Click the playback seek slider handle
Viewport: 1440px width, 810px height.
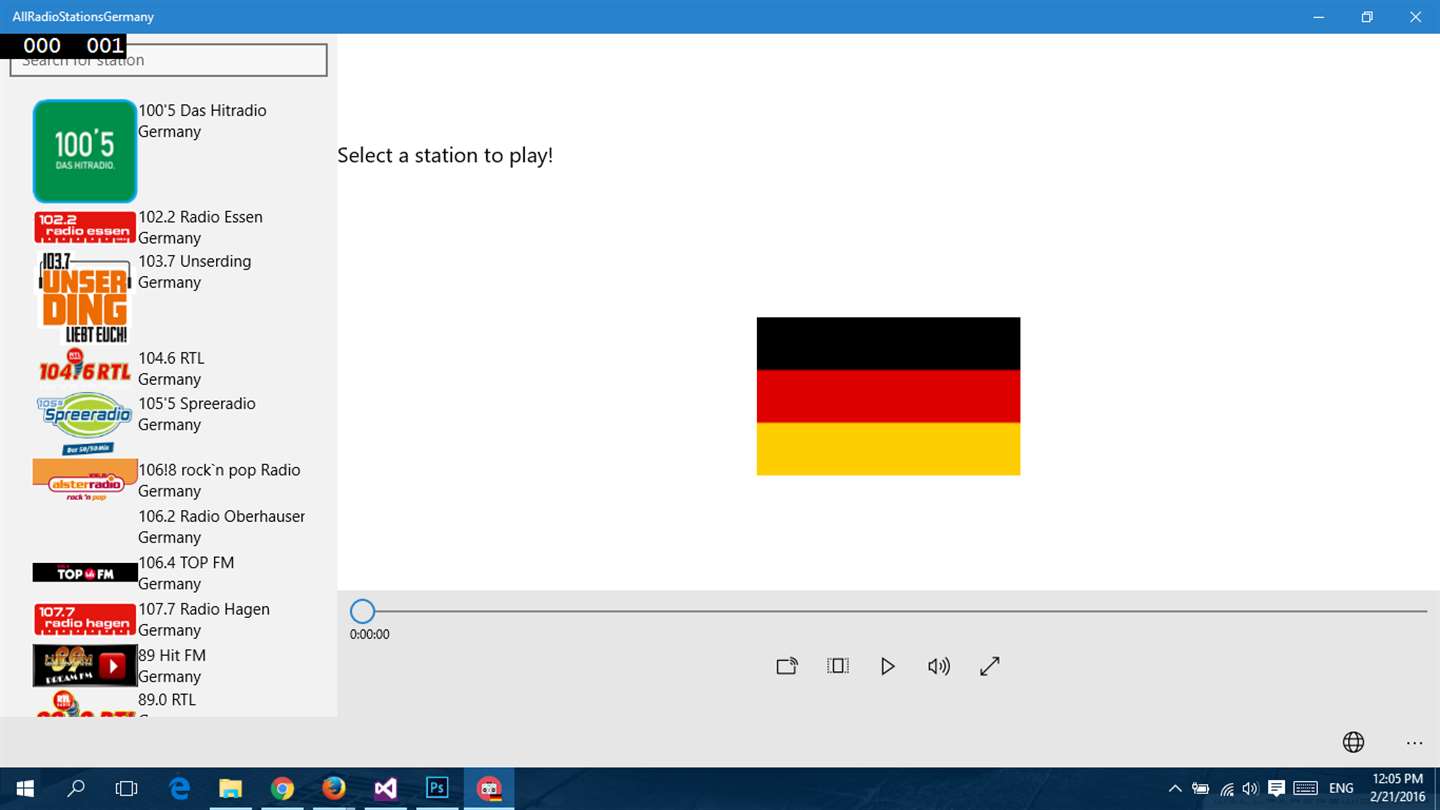click(362, 611)
